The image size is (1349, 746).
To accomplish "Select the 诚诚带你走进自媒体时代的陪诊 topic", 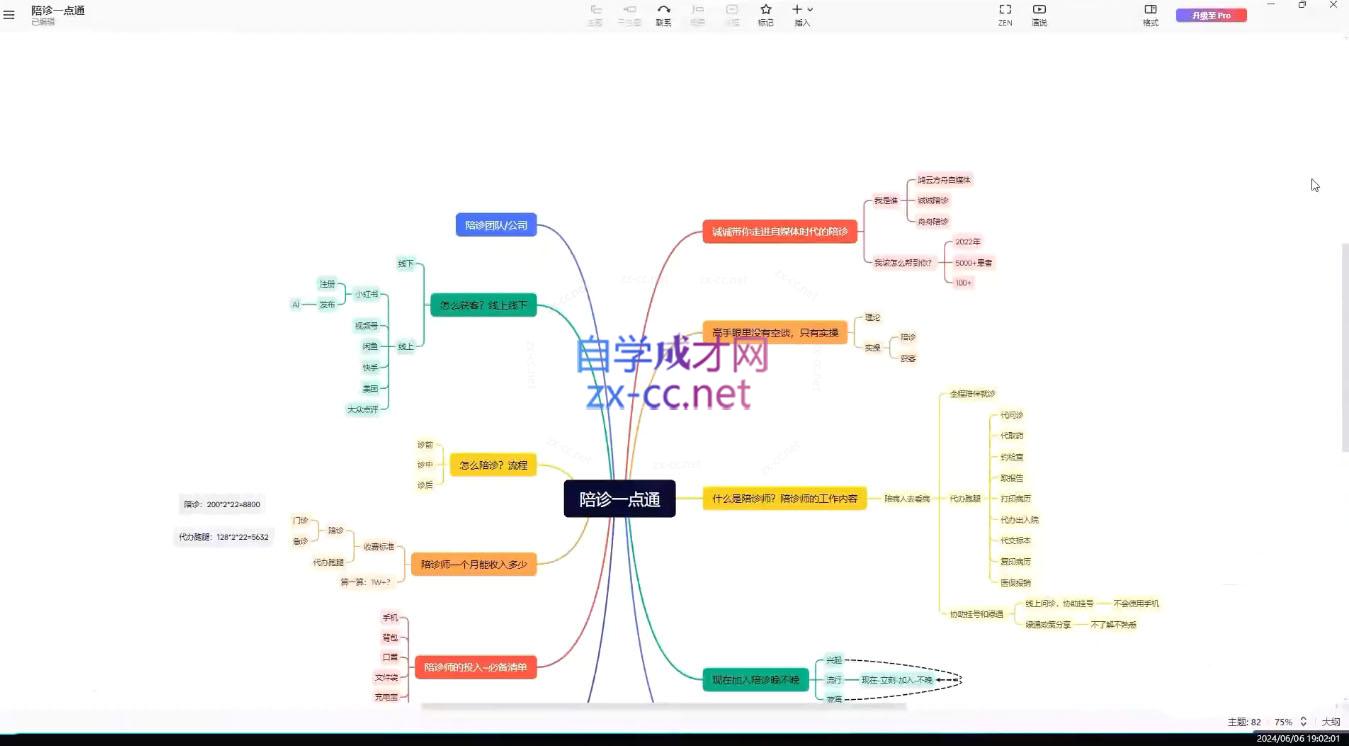I will click(x=780, y=232).
